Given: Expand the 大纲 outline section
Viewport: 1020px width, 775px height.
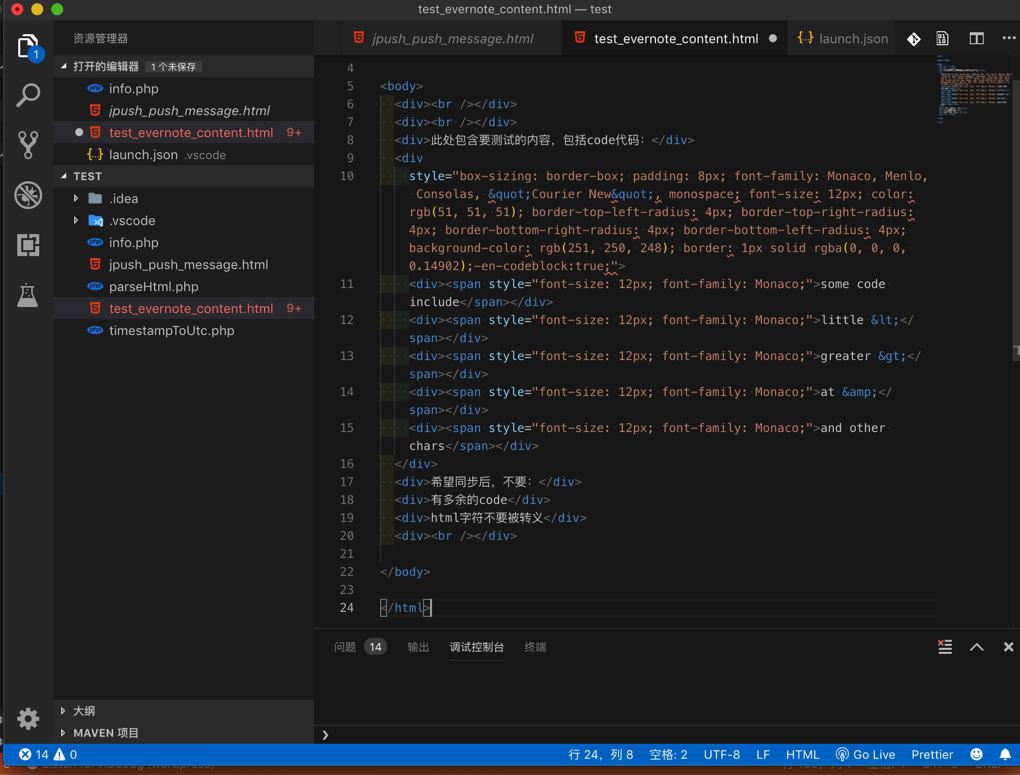Looking at the screenshot, I should [x=84, y=711].
